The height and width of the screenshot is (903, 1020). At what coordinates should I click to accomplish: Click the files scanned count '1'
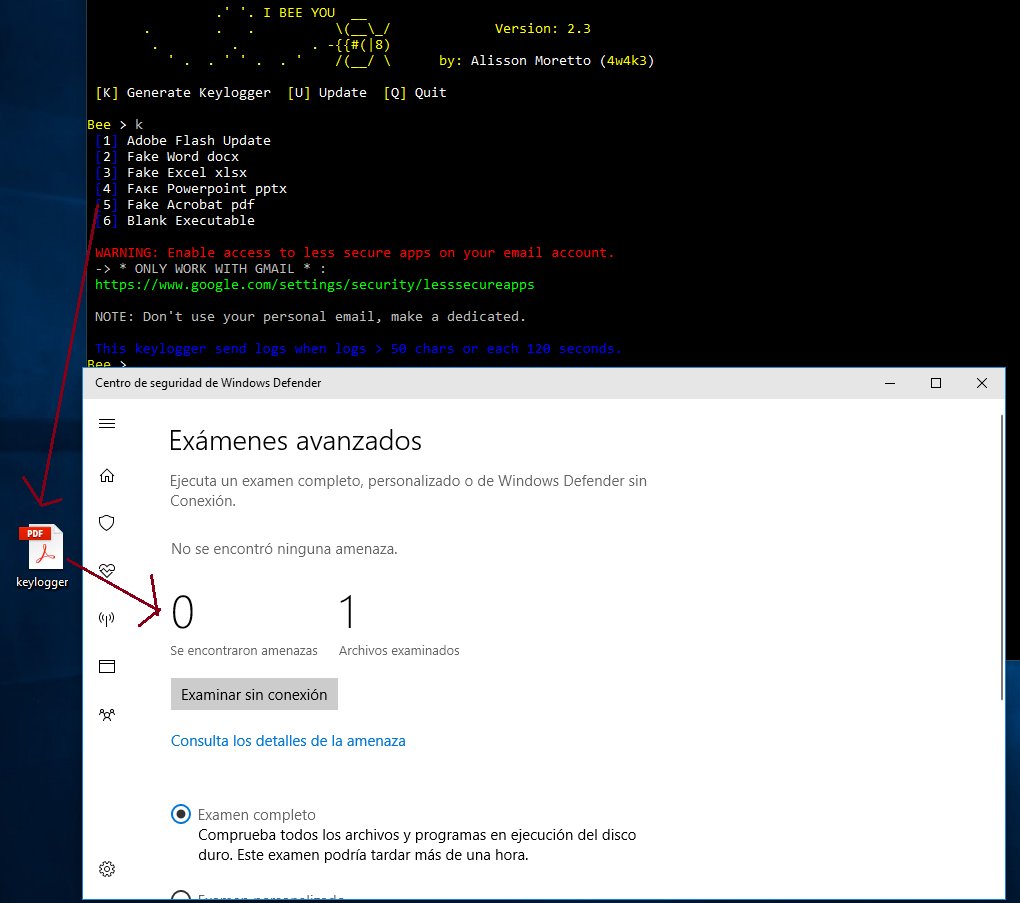347,612
